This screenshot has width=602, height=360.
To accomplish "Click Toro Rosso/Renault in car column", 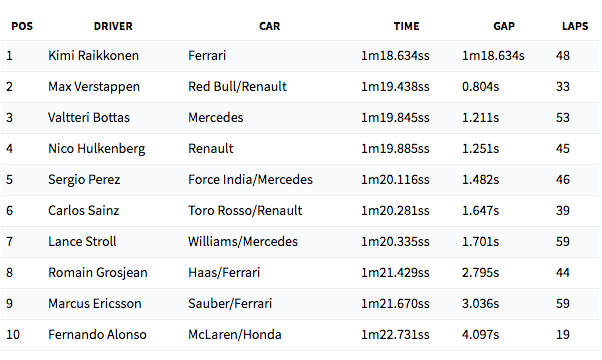I will (x=245, y=211).
